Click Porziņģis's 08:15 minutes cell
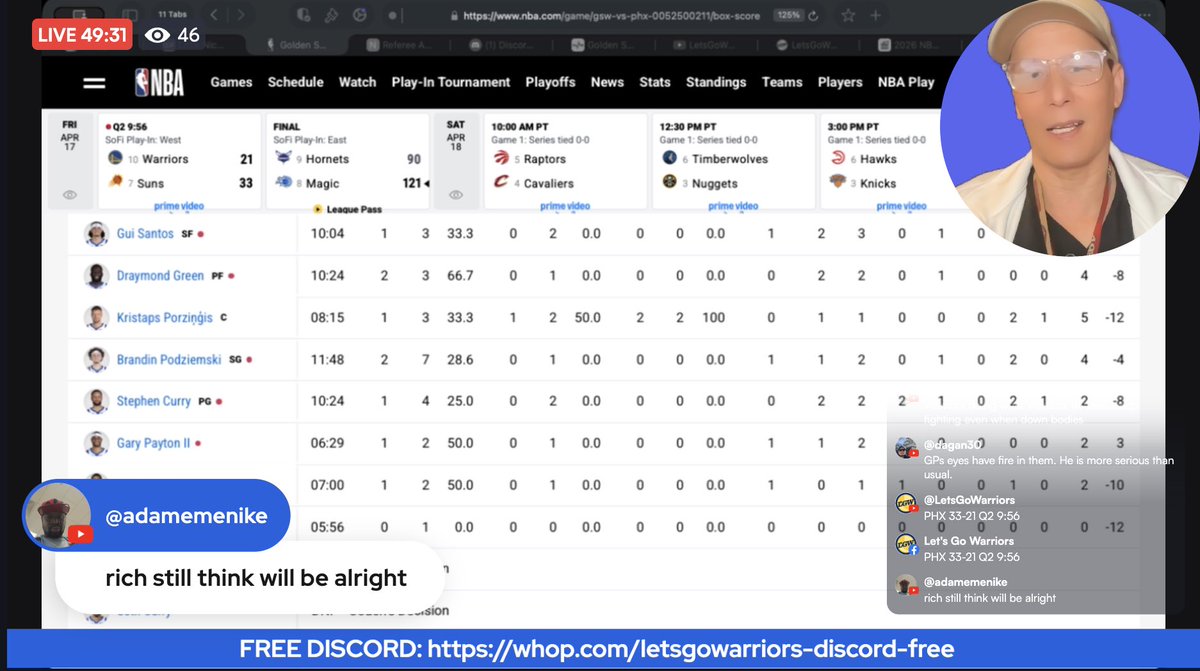The width and height of the screenshot is (1200, 671). pos(327,318)
